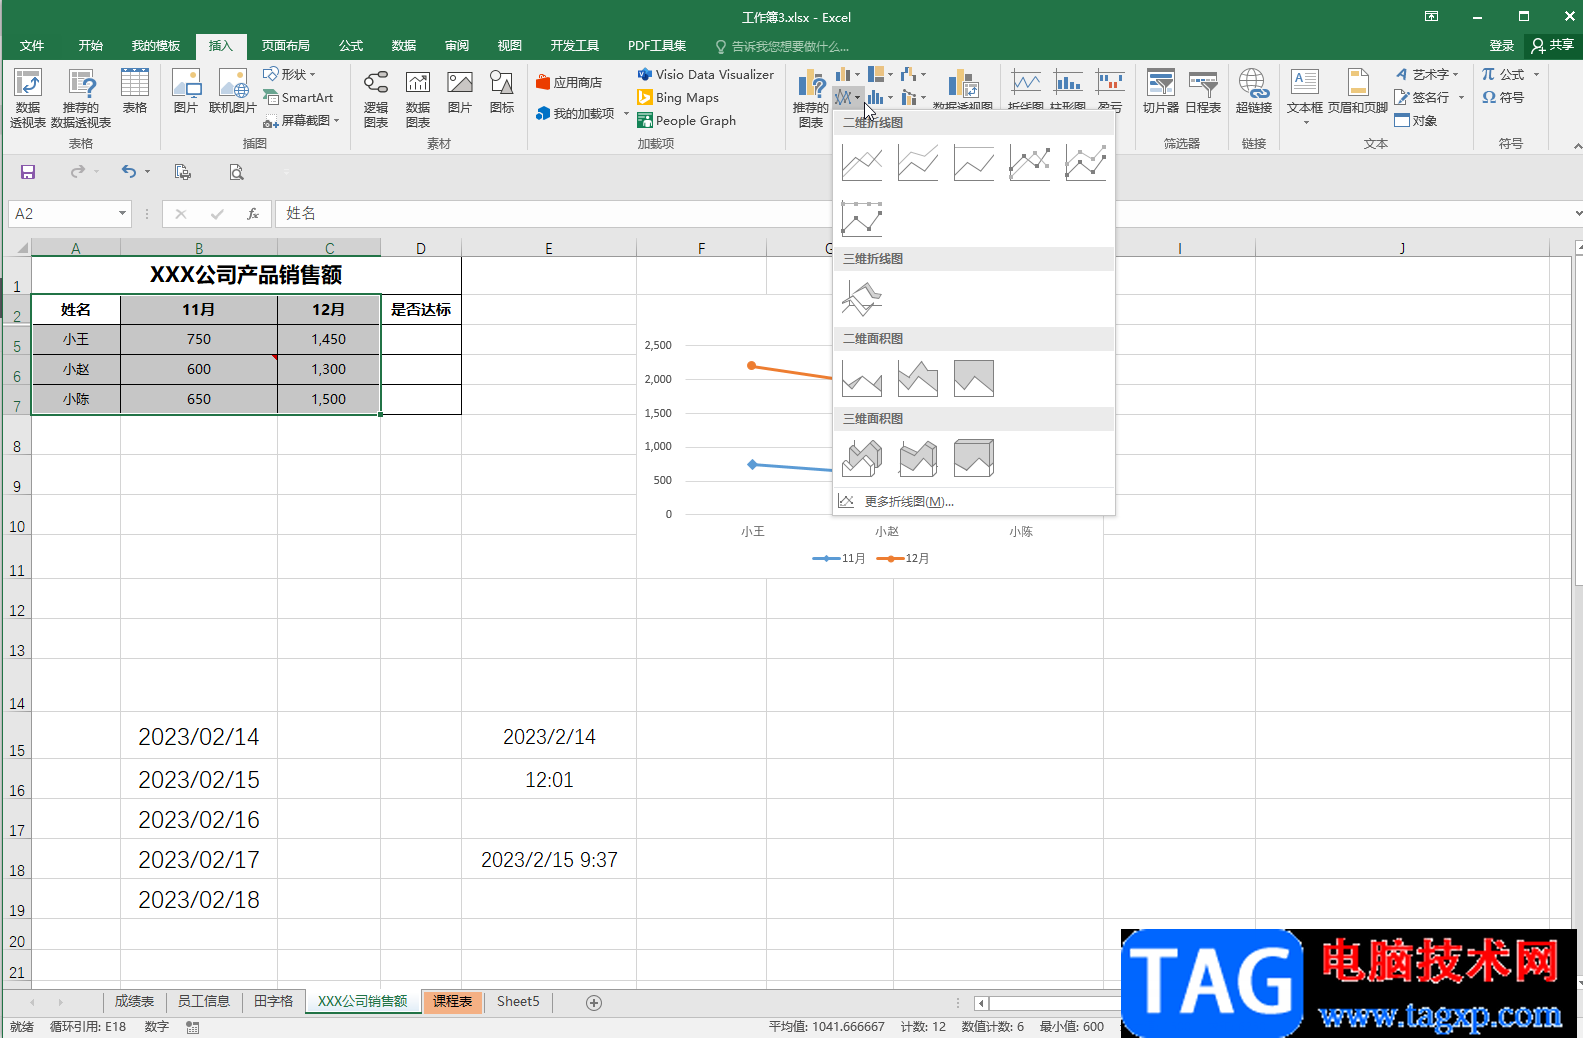This screenshot has height=1038, width=1583.
Task: Insert a column sparkline (柱形图)
Action: click(x=1068, y=90)
